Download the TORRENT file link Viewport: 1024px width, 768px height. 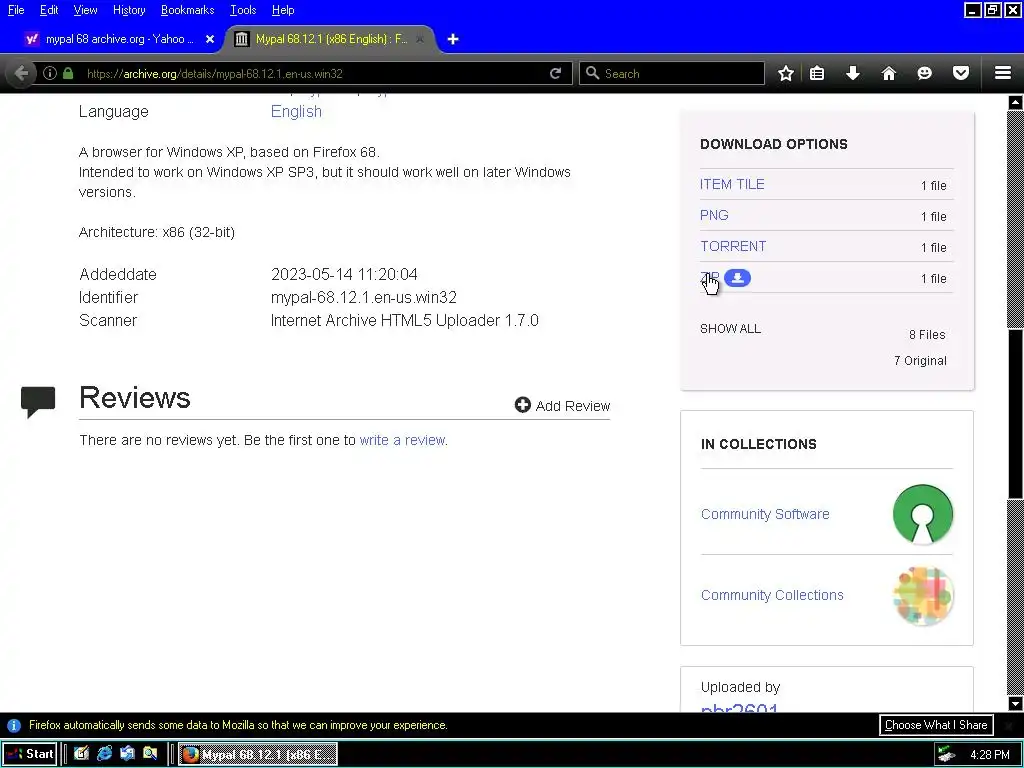[733, 246]
